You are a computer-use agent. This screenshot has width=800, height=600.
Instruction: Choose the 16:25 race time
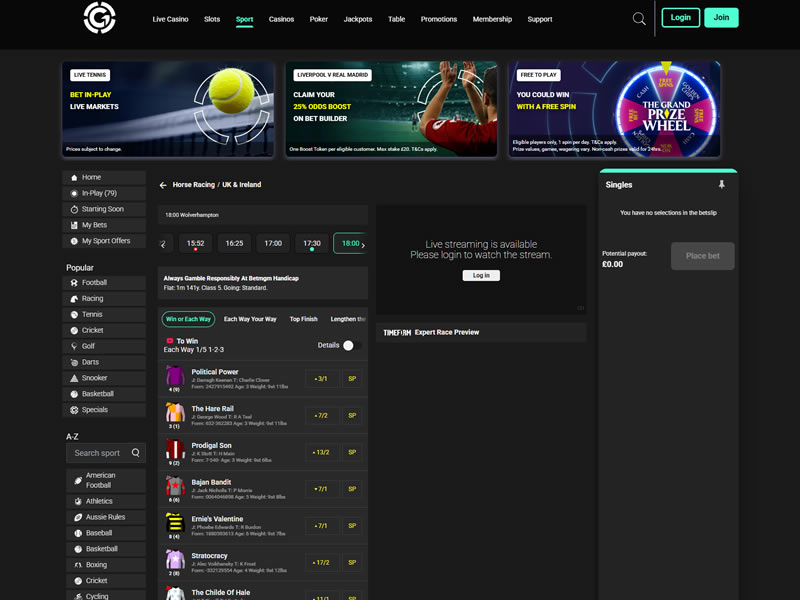234,243
